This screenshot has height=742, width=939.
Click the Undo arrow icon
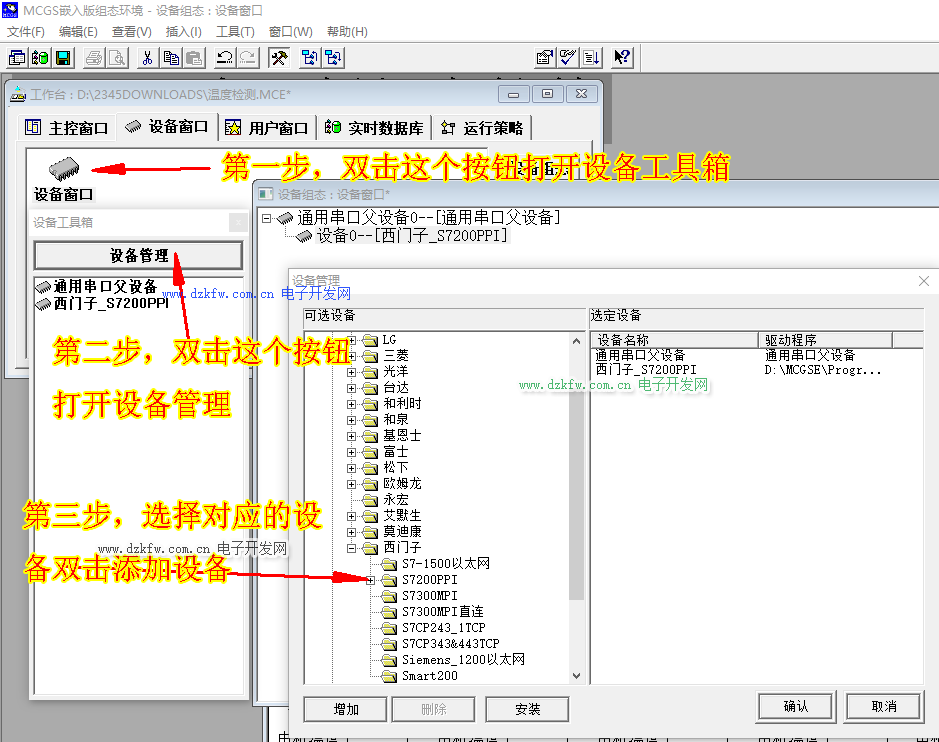224,58
